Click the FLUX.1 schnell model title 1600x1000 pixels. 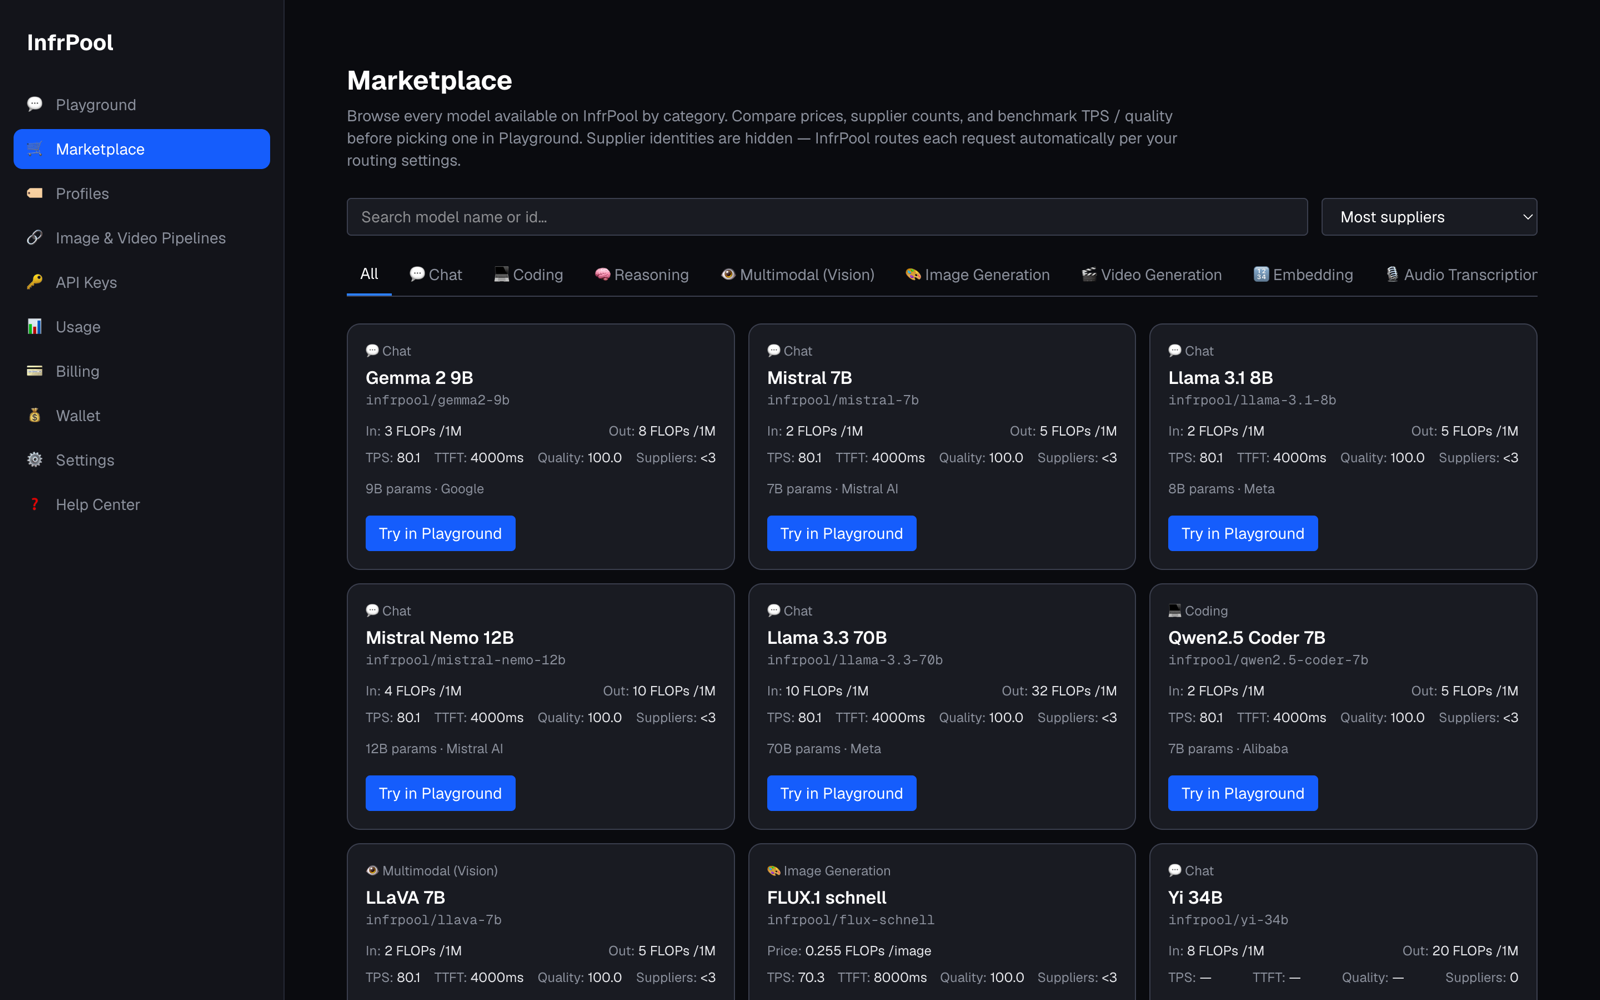tap(826, 898)
